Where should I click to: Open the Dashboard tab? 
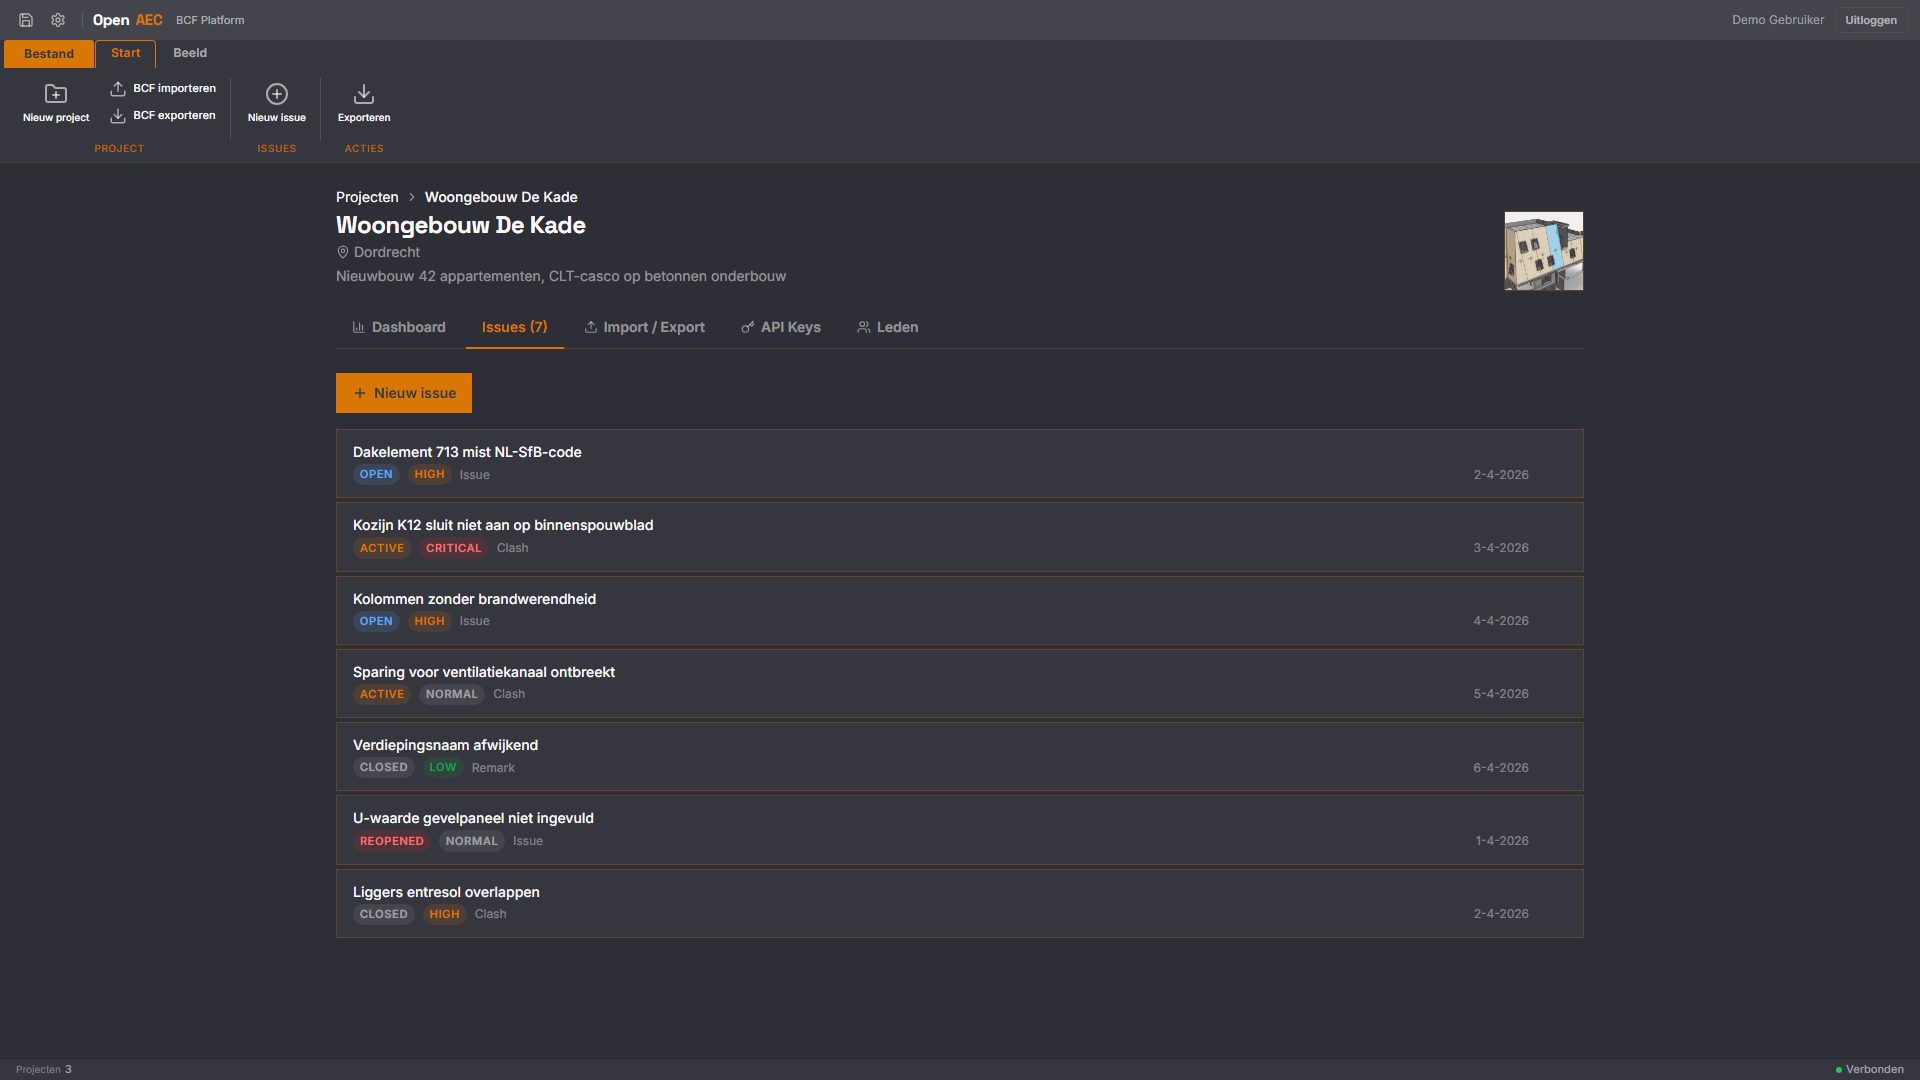pos(399,327)
